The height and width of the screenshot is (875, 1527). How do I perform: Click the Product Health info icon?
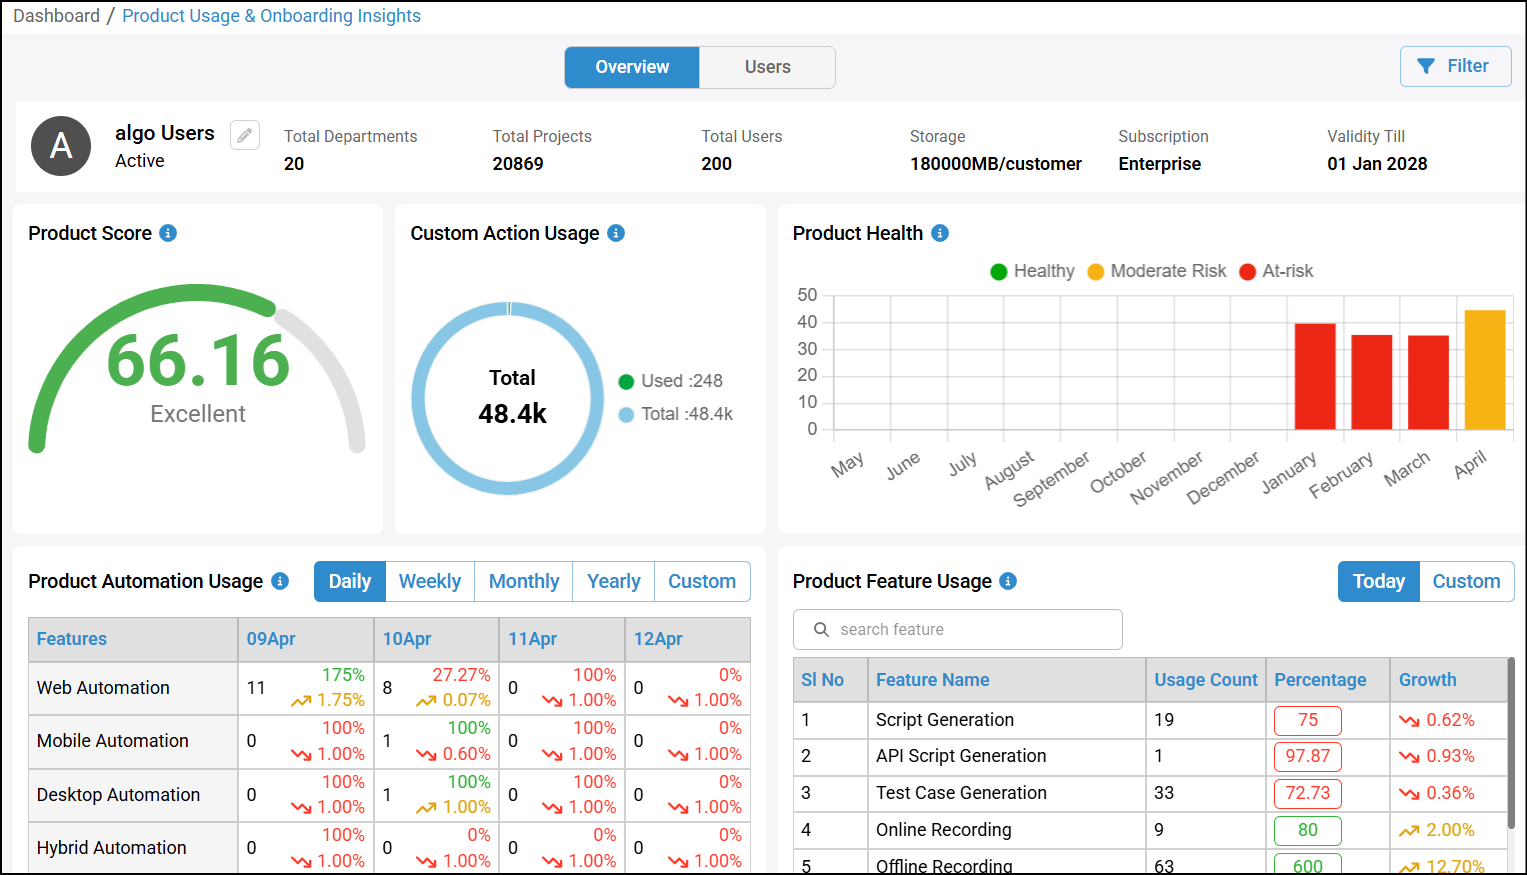[940, 233]
